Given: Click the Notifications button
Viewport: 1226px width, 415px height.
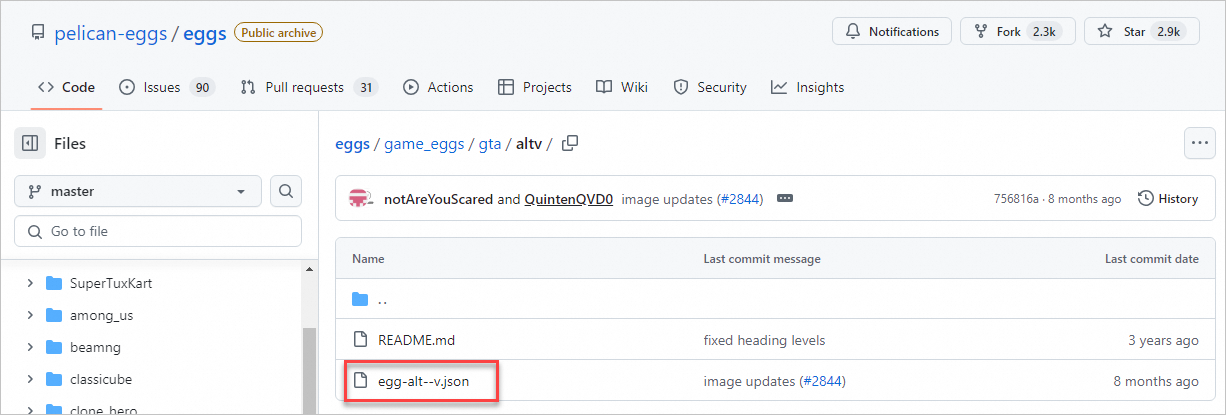Looking at the screenshot, I should (891, 31).
